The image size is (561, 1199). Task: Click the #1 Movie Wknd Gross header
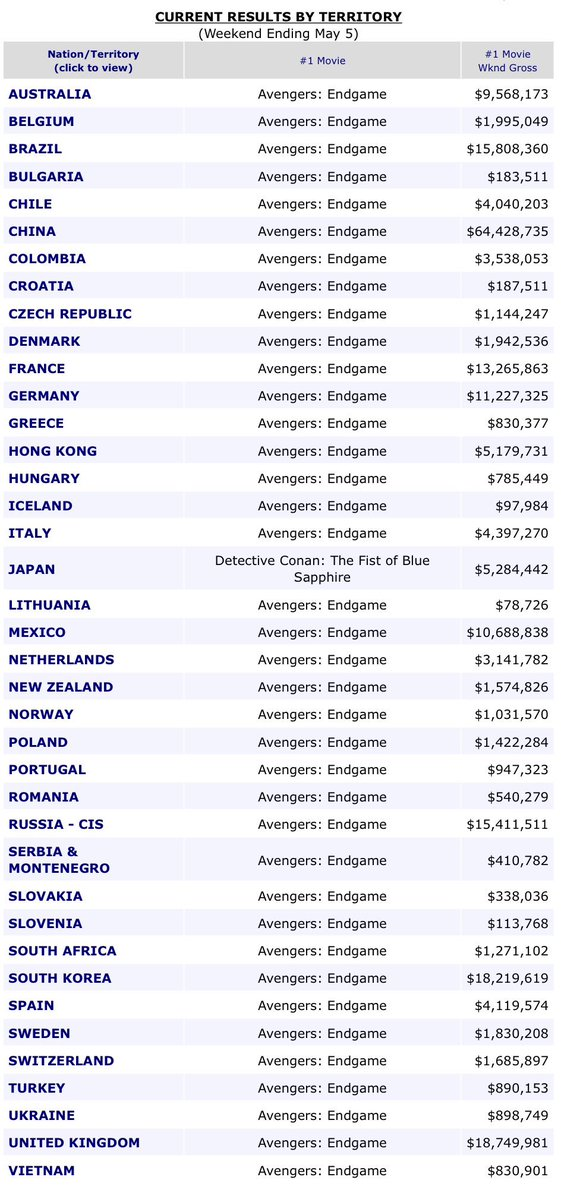[507, 61]
